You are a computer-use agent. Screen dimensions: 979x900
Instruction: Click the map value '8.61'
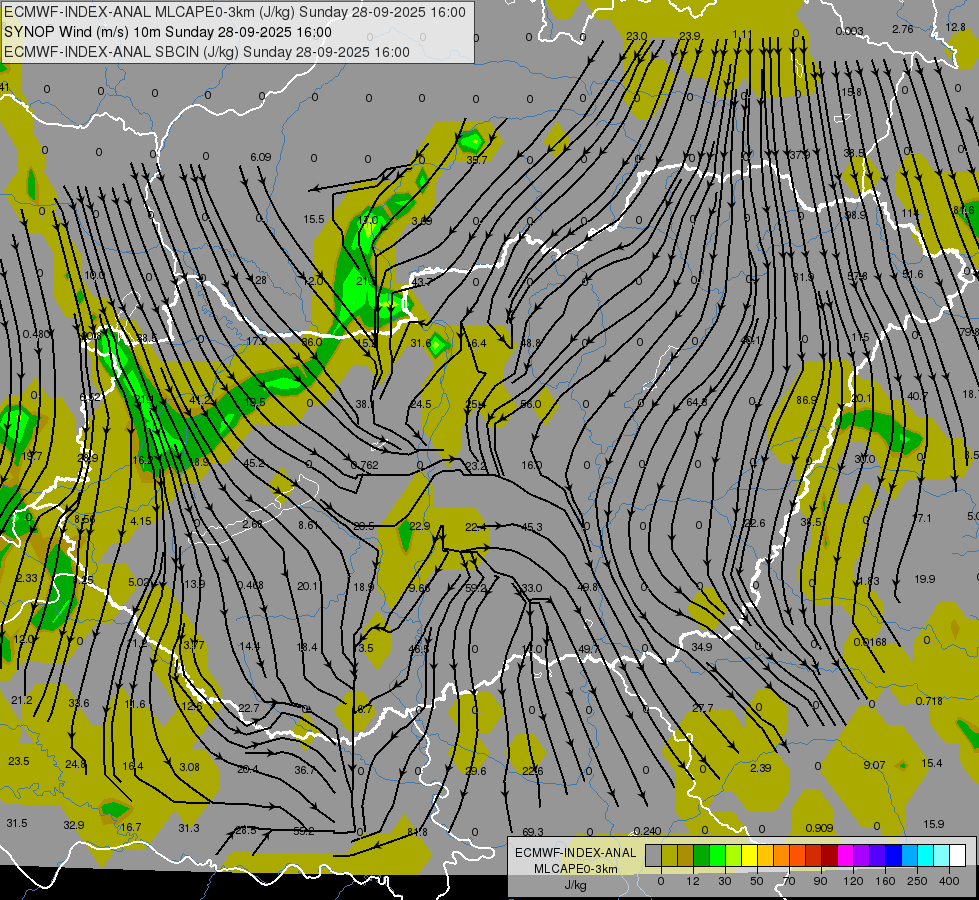point(308,525)
